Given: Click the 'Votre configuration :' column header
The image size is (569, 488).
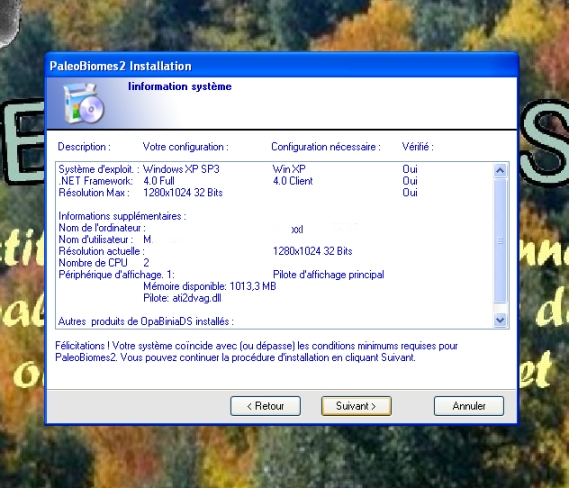Looking at the screenshot, I should [186, 147].
